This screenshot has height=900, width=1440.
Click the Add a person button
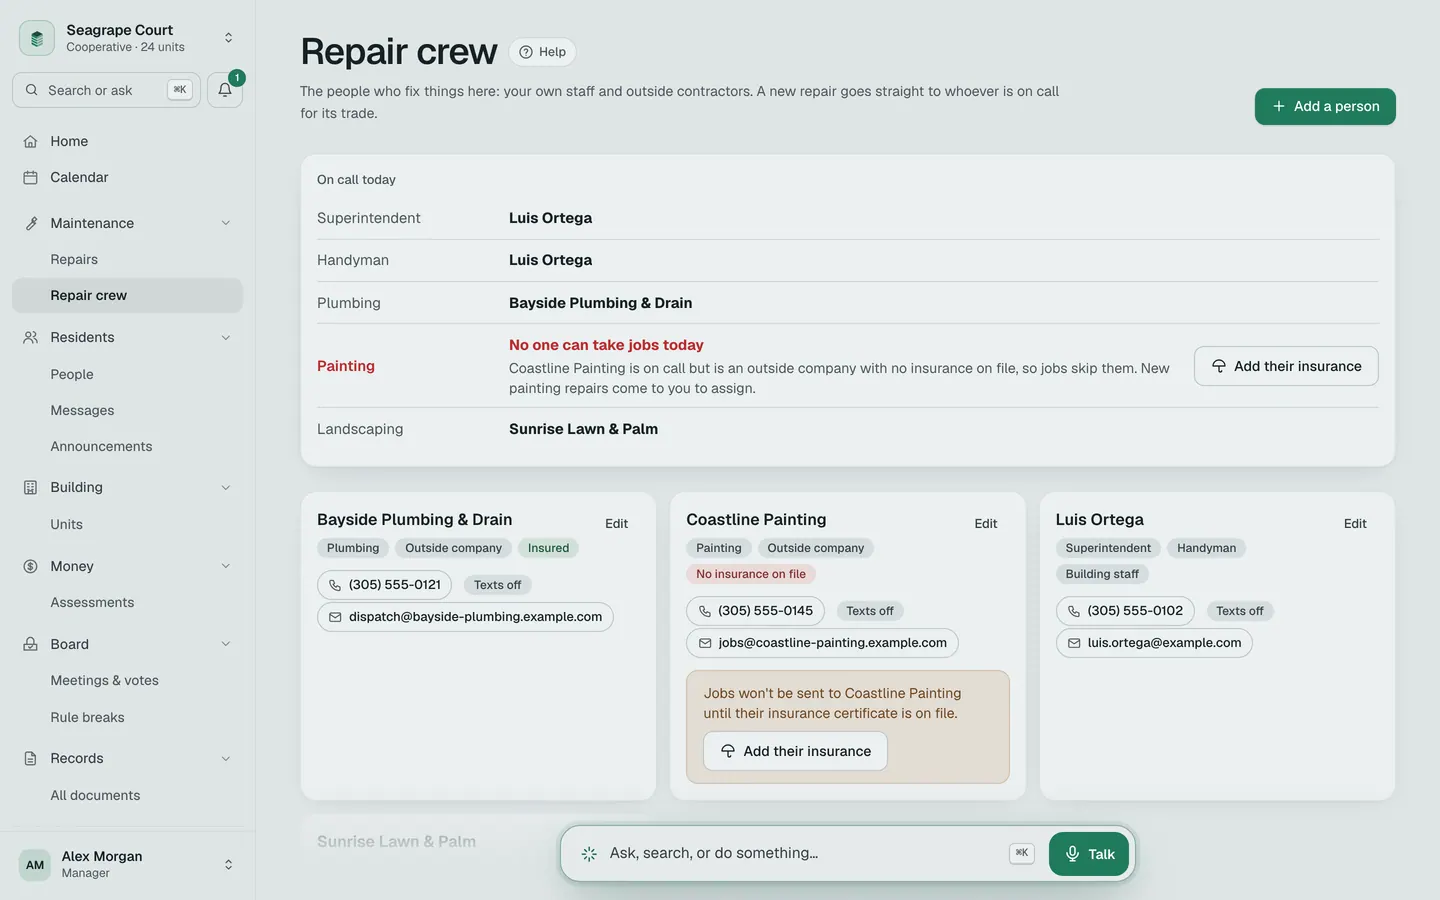(x=1325, y=106)
